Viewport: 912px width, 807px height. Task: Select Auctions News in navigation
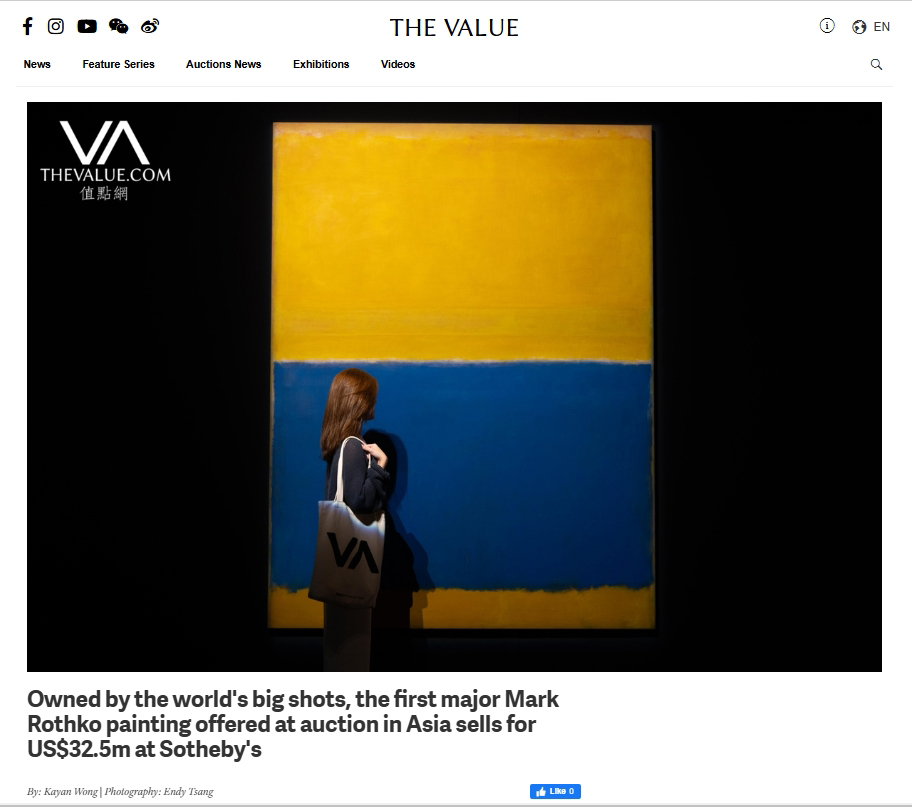224,64
